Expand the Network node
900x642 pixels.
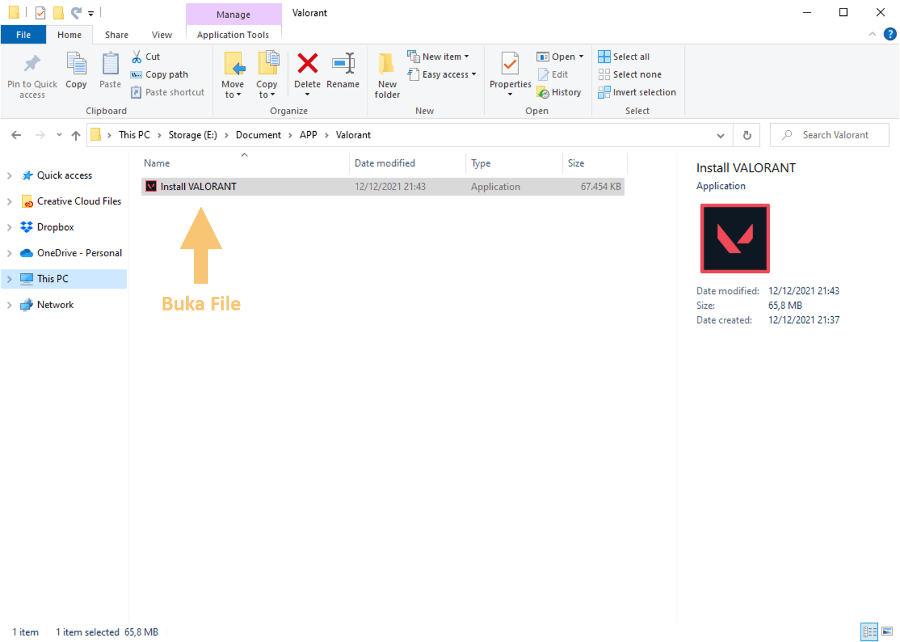pyautogui.click(x=9, y=305)
